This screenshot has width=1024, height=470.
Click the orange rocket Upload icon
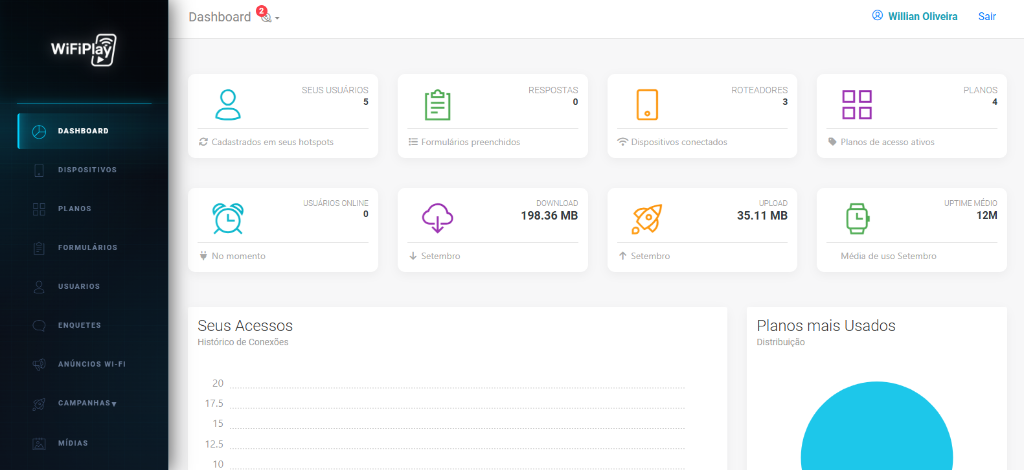click(x=647, y=219)
